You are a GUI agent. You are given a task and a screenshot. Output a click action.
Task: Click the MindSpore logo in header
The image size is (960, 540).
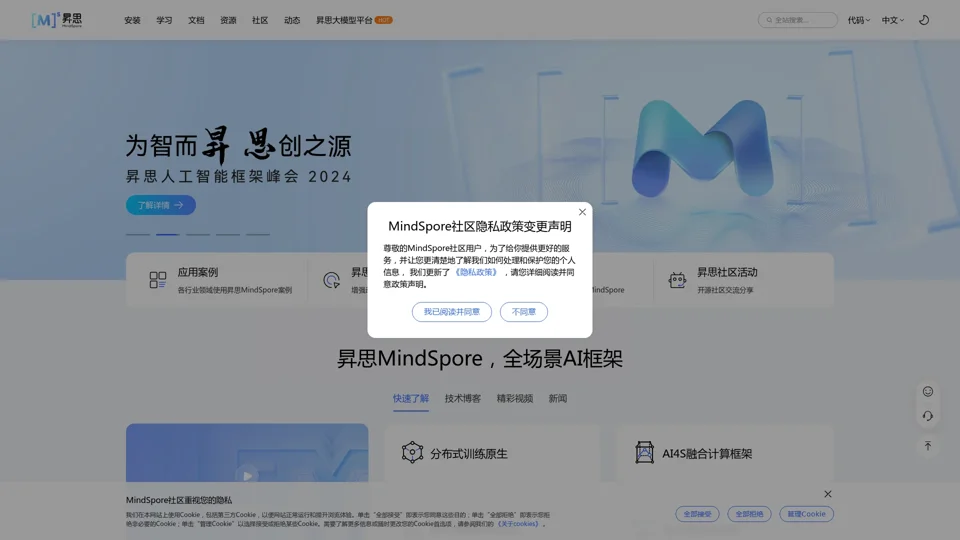point(57,20)
